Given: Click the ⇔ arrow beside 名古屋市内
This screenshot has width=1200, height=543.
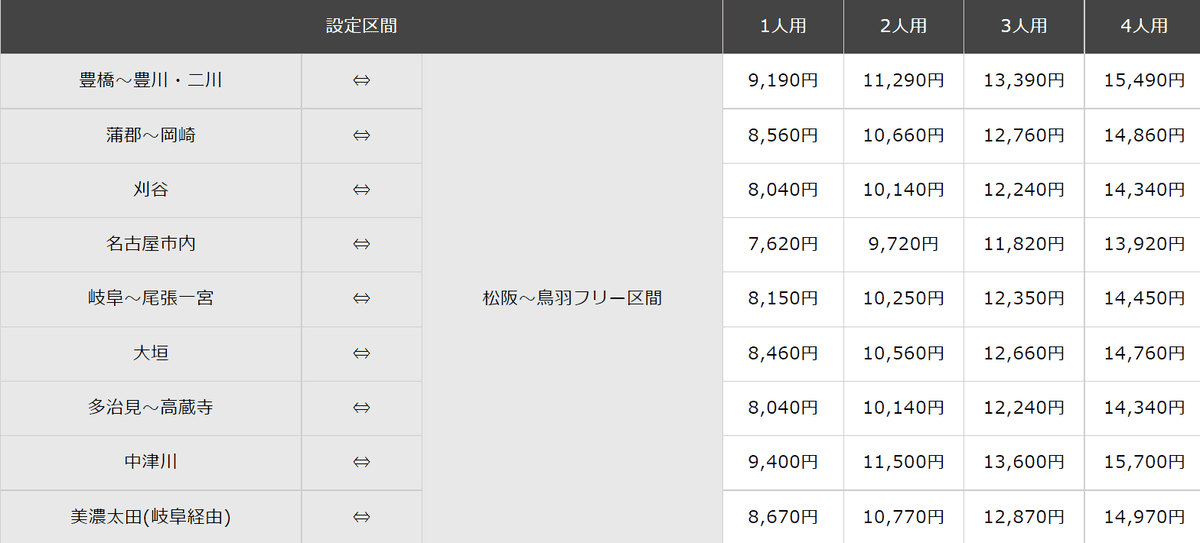Looking at the screenshot, I should (x=361, y=243).
